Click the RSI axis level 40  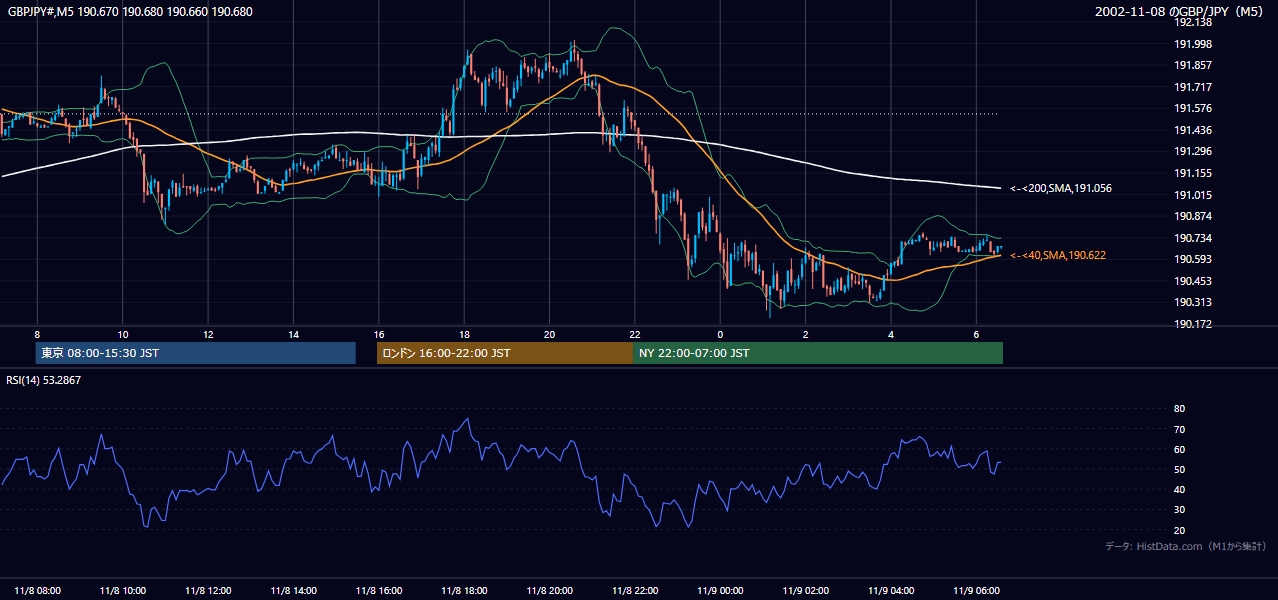pyautogui.click(x=1179, y=489)
